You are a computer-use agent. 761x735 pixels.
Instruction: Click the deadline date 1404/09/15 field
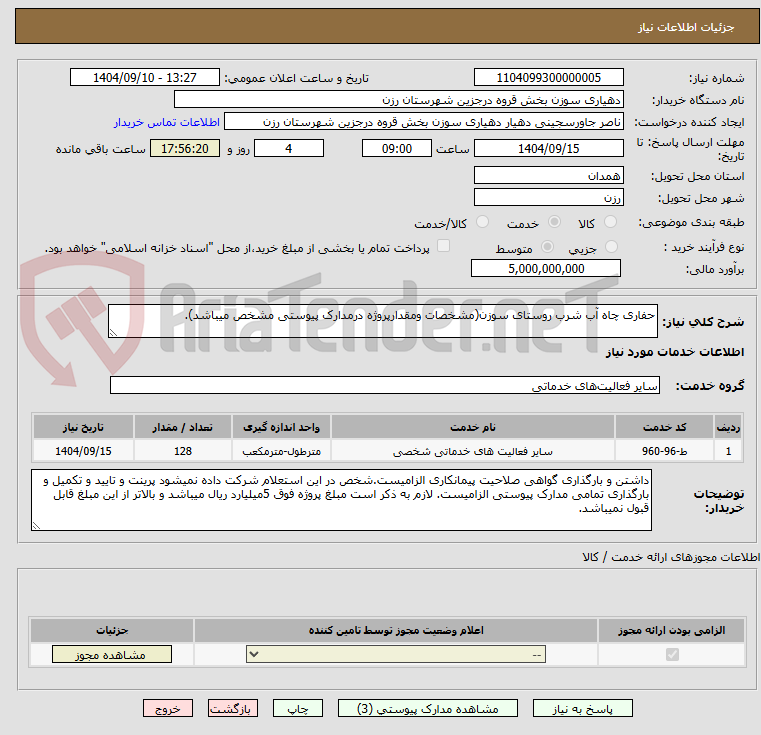(x=549, y=148)
